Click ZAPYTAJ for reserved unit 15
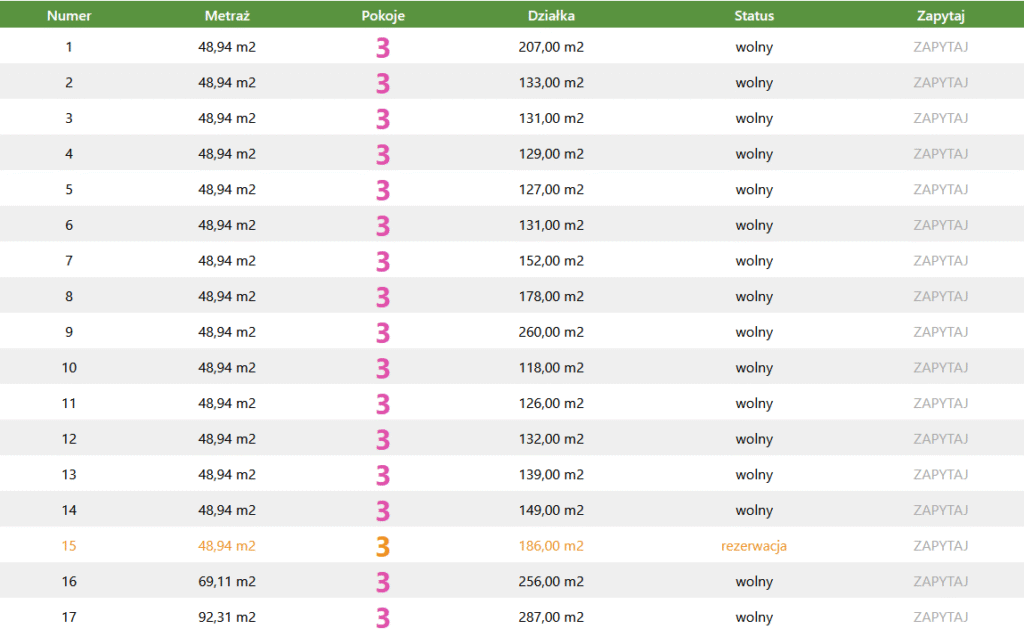Screen dimensions: 1024x637 coord(940,546)
